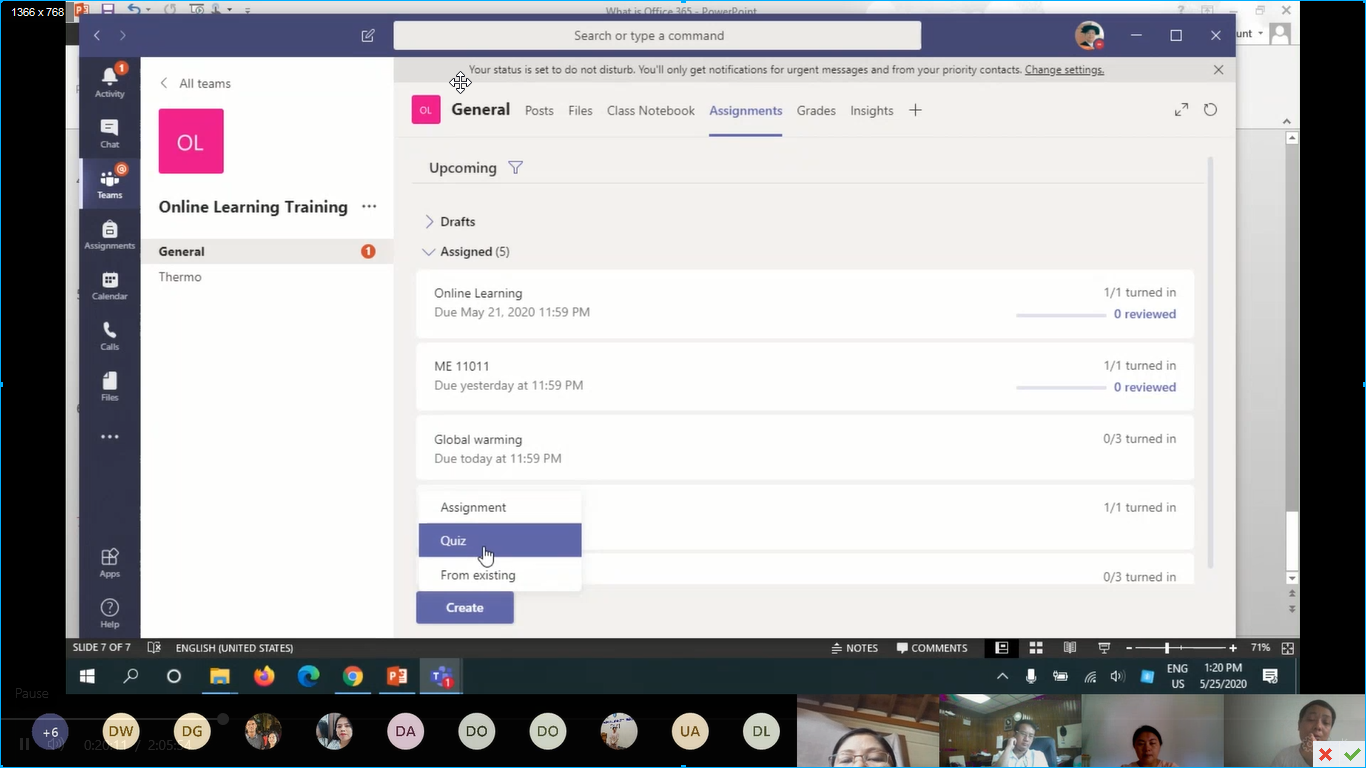Switch to the Posts tab
This screenshot has width=1366, height=768.
539,111
